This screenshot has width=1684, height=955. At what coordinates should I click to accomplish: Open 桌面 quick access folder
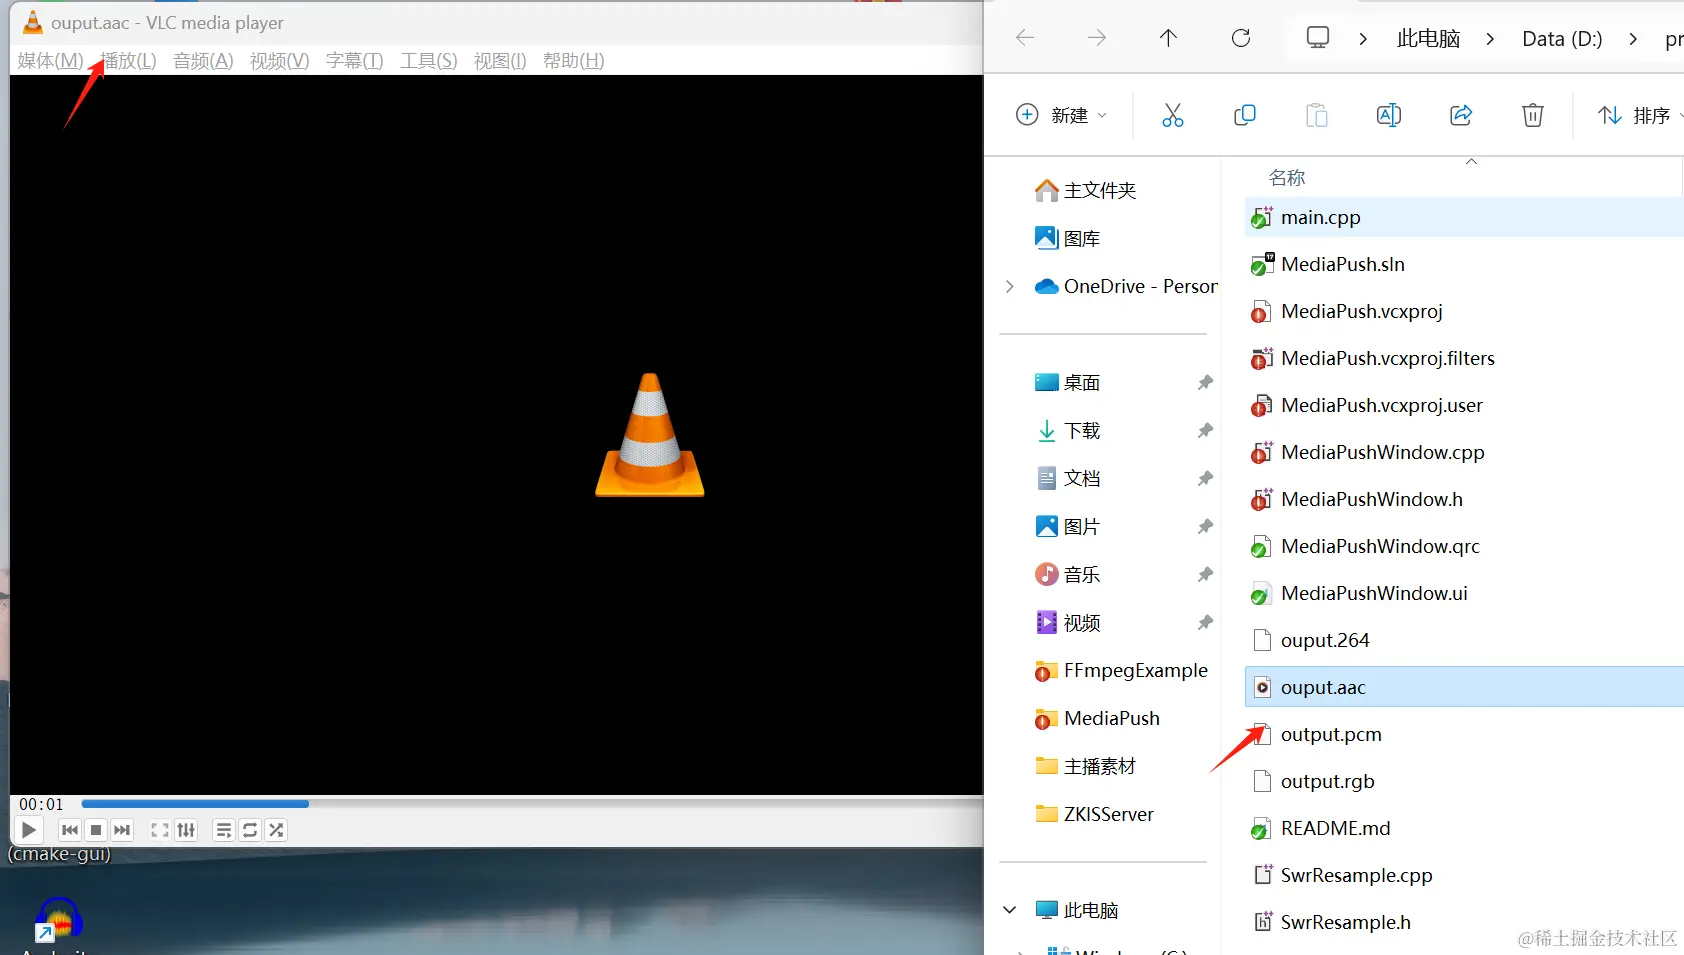coord(1067,382)
